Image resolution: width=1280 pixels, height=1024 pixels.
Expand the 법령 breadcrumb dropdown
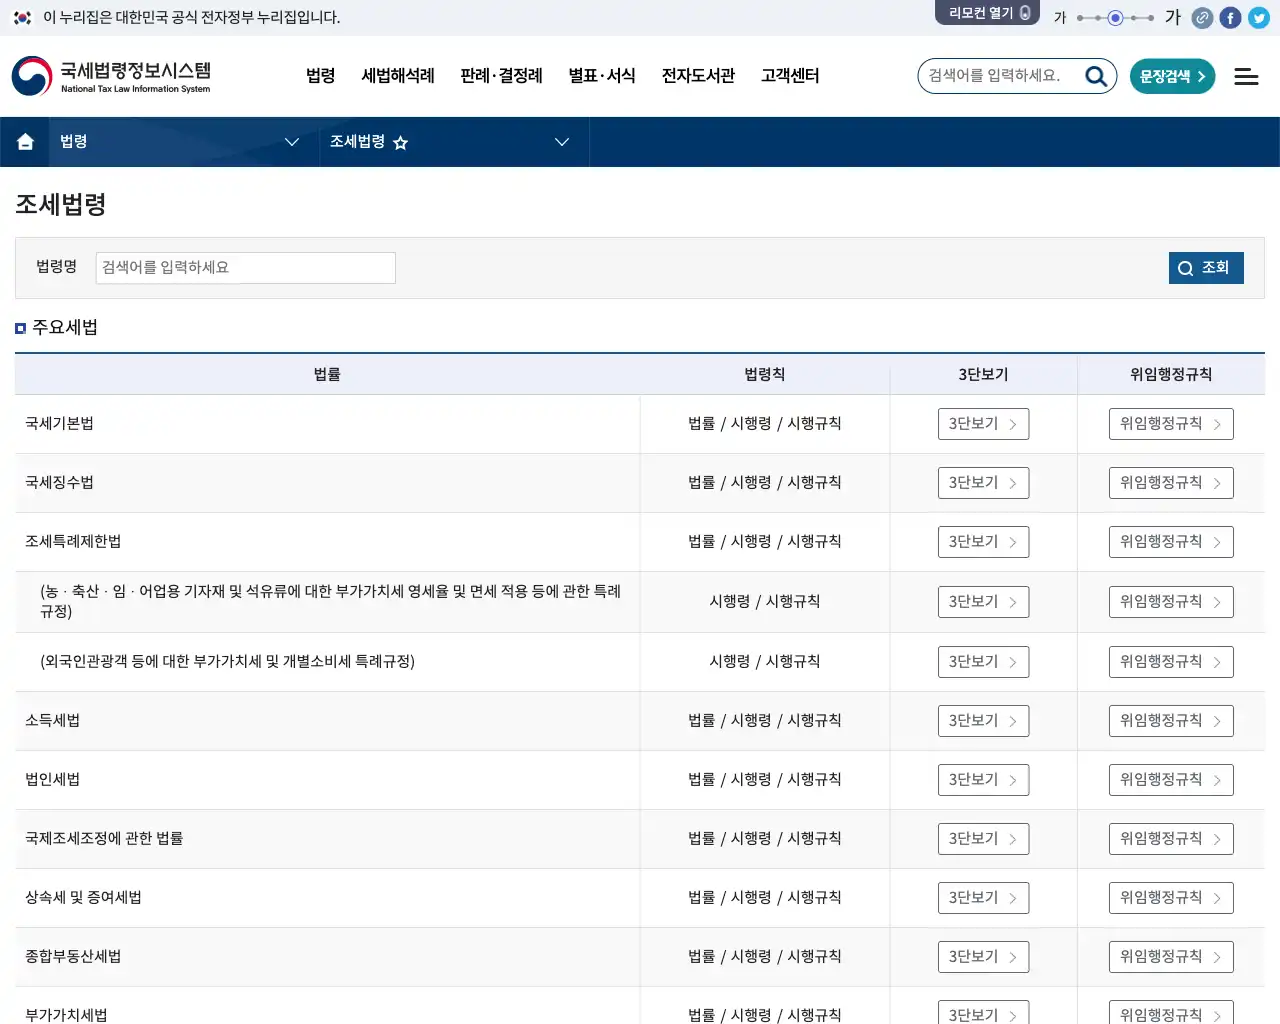292,142
